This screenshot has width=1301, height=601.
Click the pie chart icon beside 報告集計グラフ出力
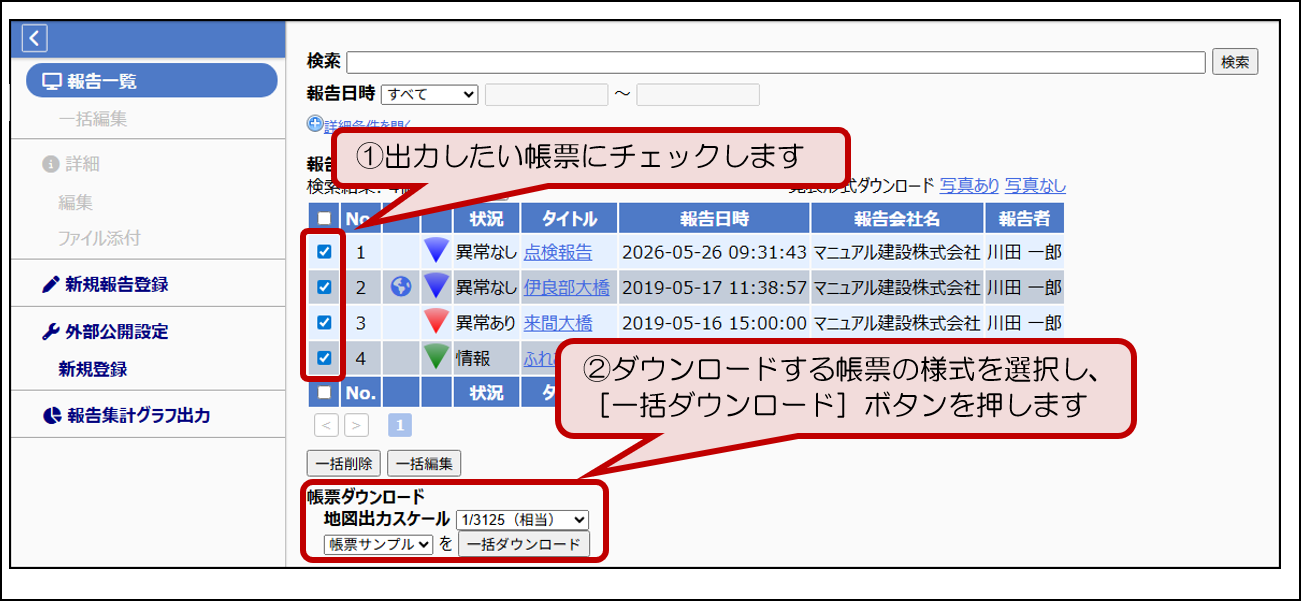click(x=52, y=416)
